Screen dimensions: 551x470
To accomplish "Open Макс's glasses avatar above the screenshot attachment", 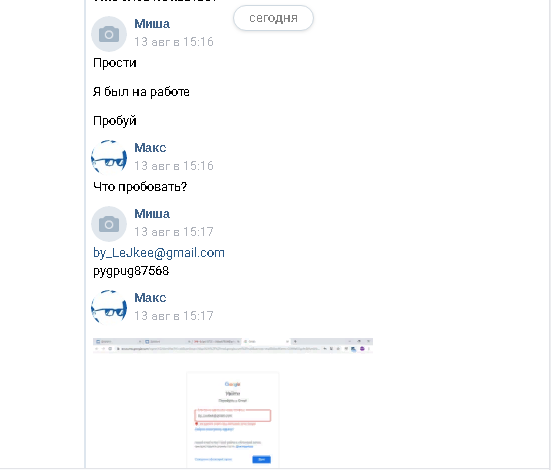I will [x=109, y=308].
